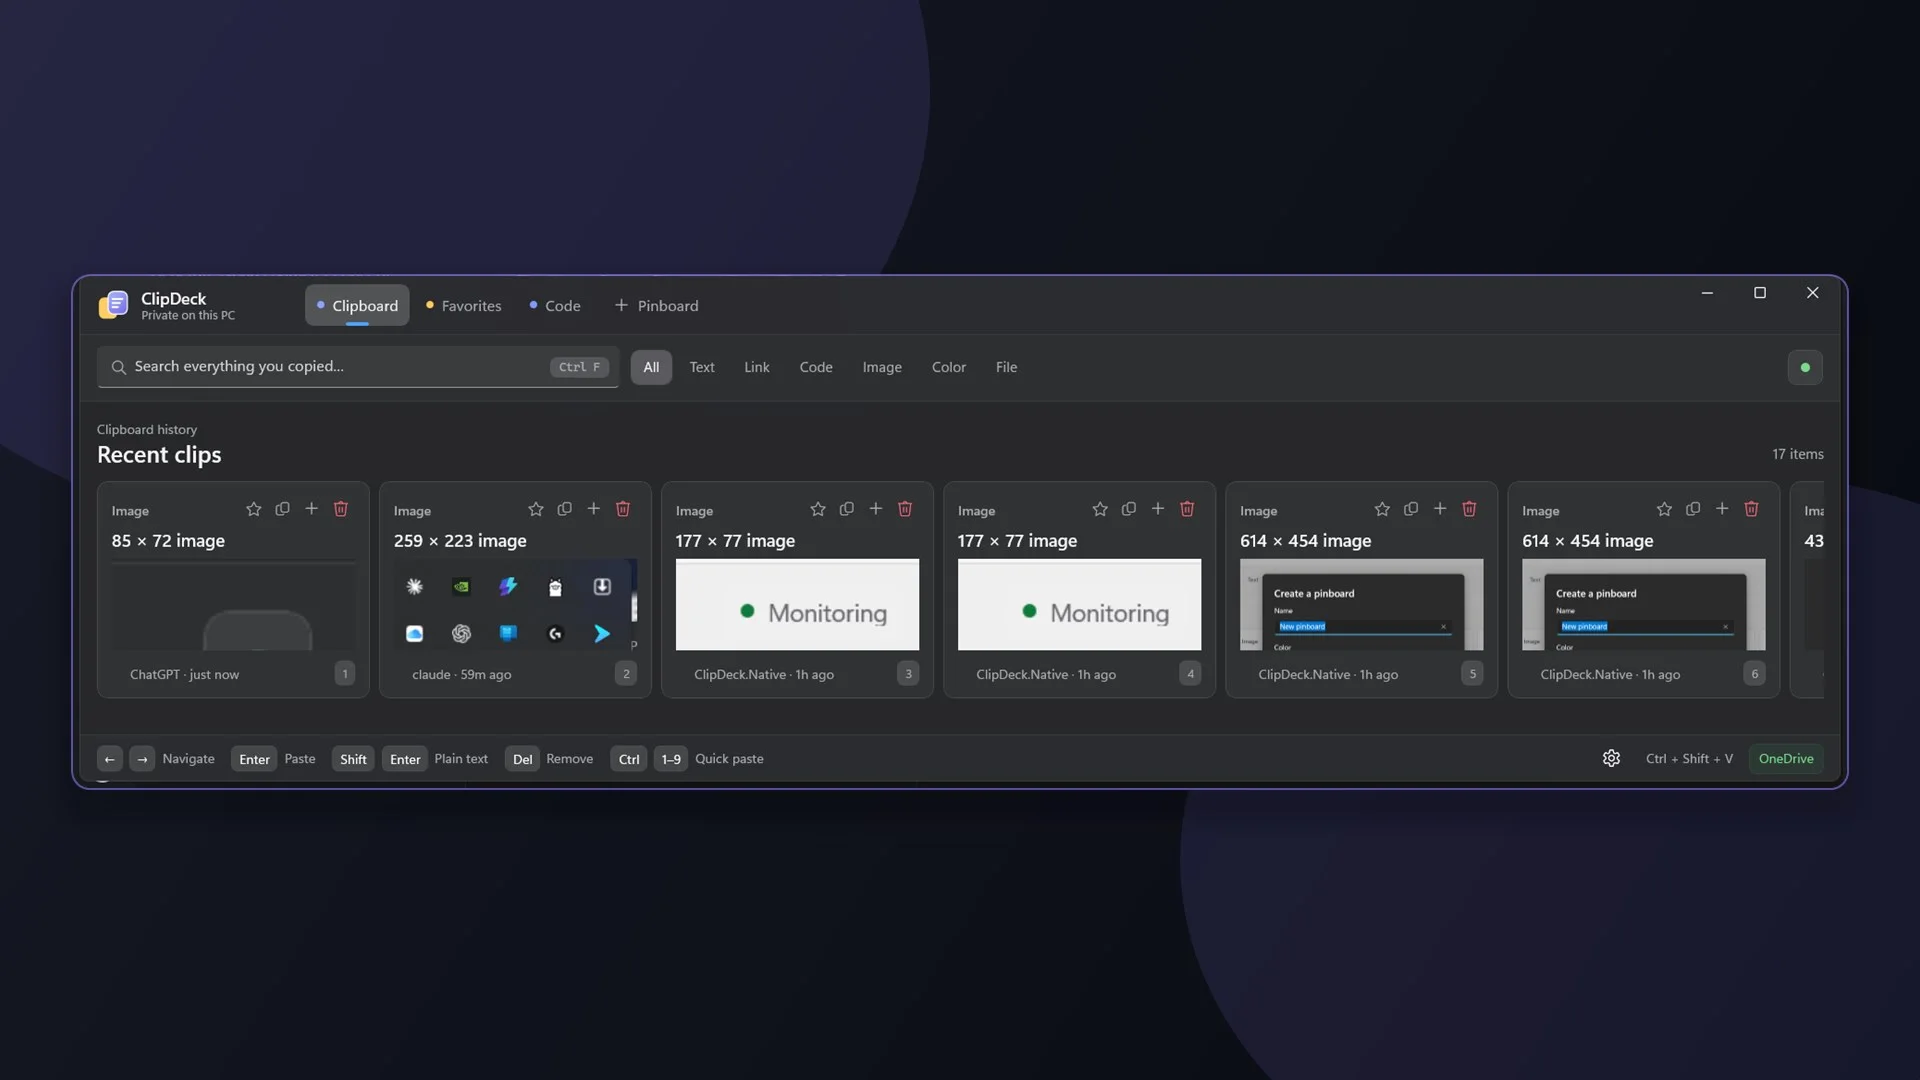Filter clips by Image
Viewport: 1920px width, 1080px height.
coord(882,367)
